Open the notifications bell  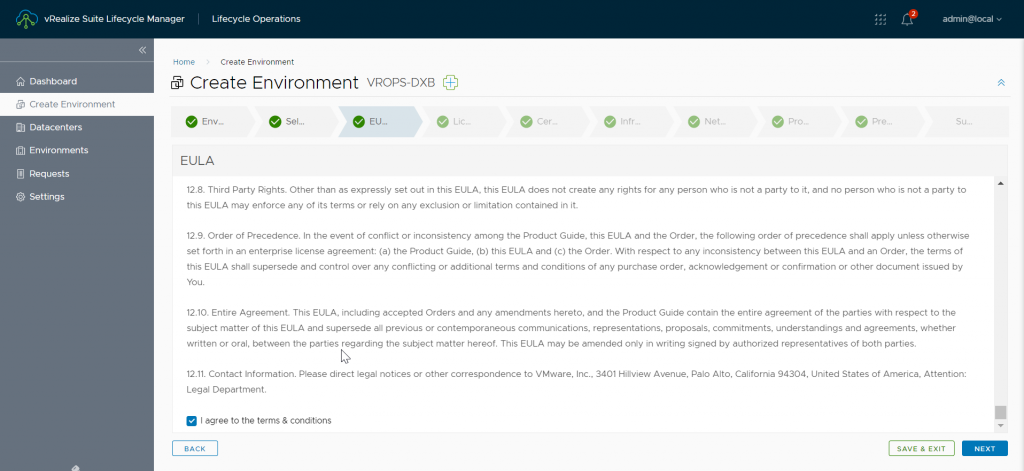(907, 19)
